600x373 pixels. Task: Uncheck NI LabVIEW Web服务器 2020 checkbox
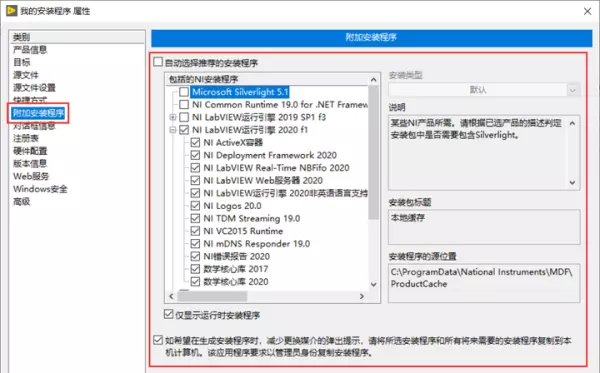195,180
